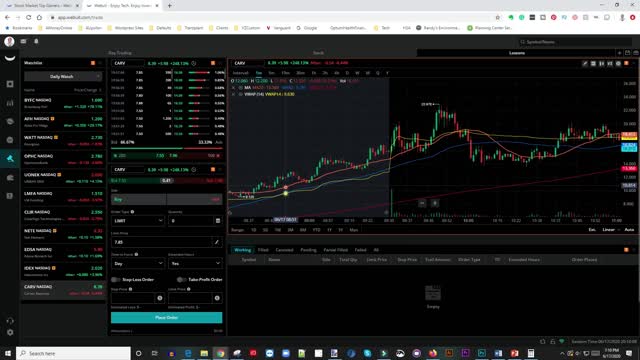Image resolution: width=640 pixels, height=360 pixels.
Task: Open calculator app in taskbar
Action: pyautogui.click(x=531, y=353)
